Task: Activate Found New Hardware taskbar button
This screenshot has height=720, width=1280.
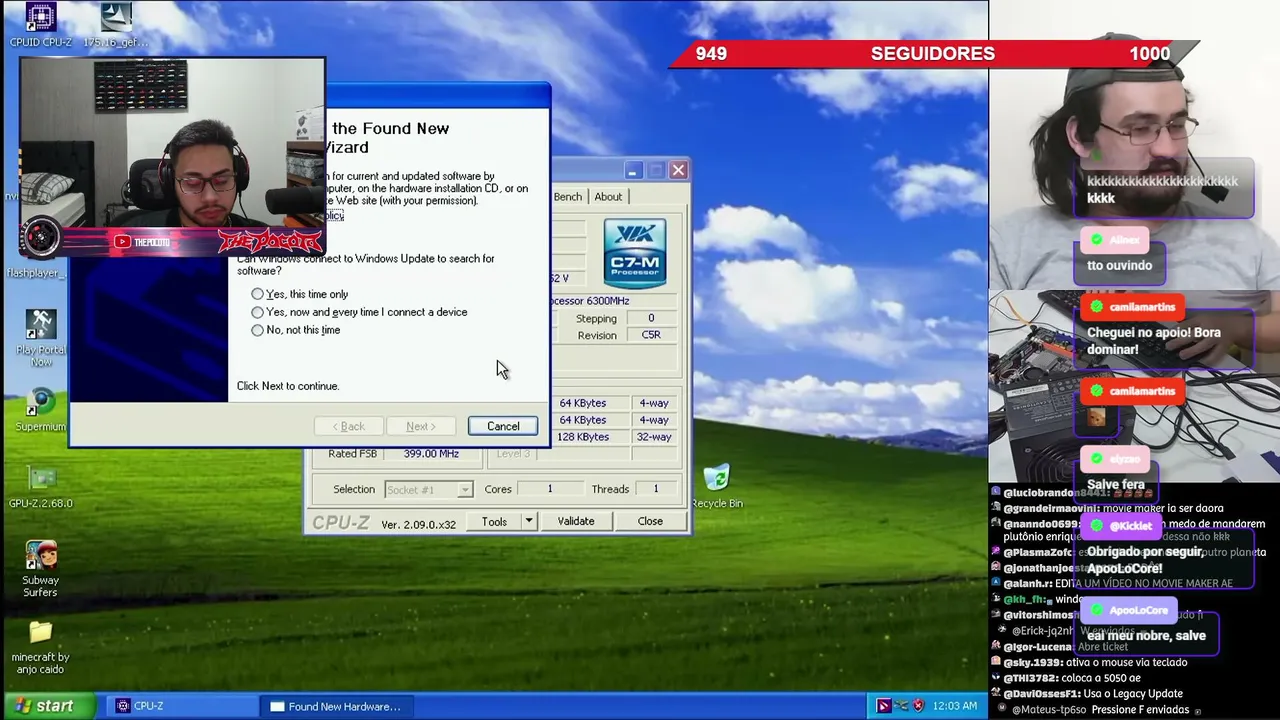Action: pyautogui.click(x=336, y=706)
